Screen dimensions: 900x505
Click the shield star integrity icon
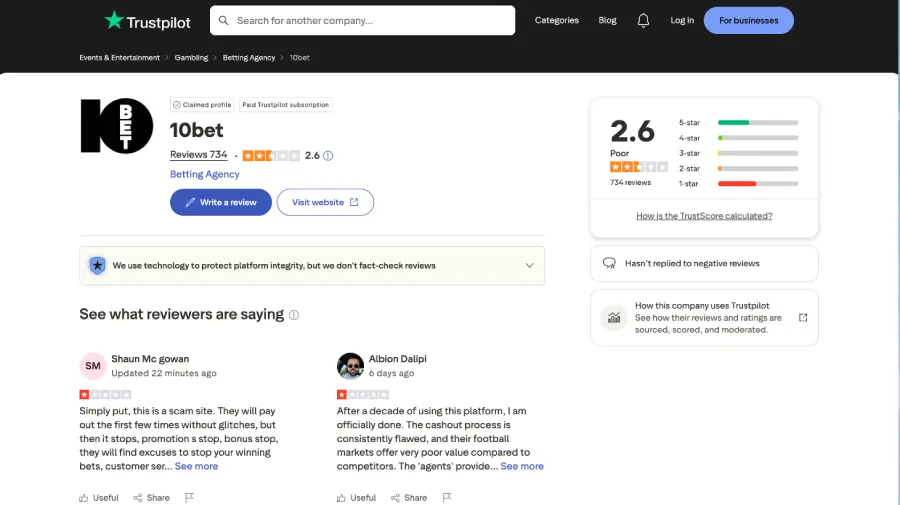coord(98,266)
